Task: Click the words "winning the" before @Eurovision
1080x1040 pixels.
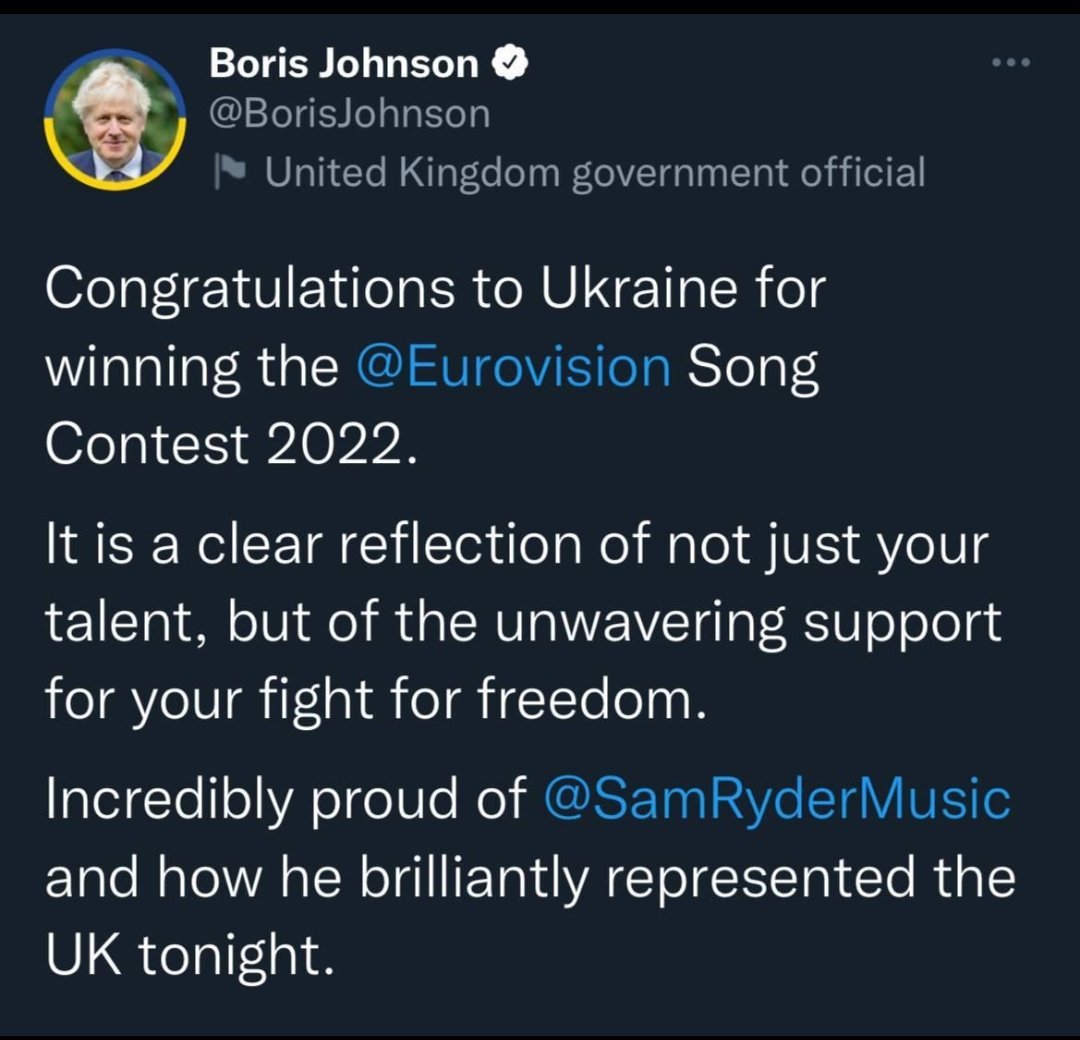Action: tap(192, 368)
